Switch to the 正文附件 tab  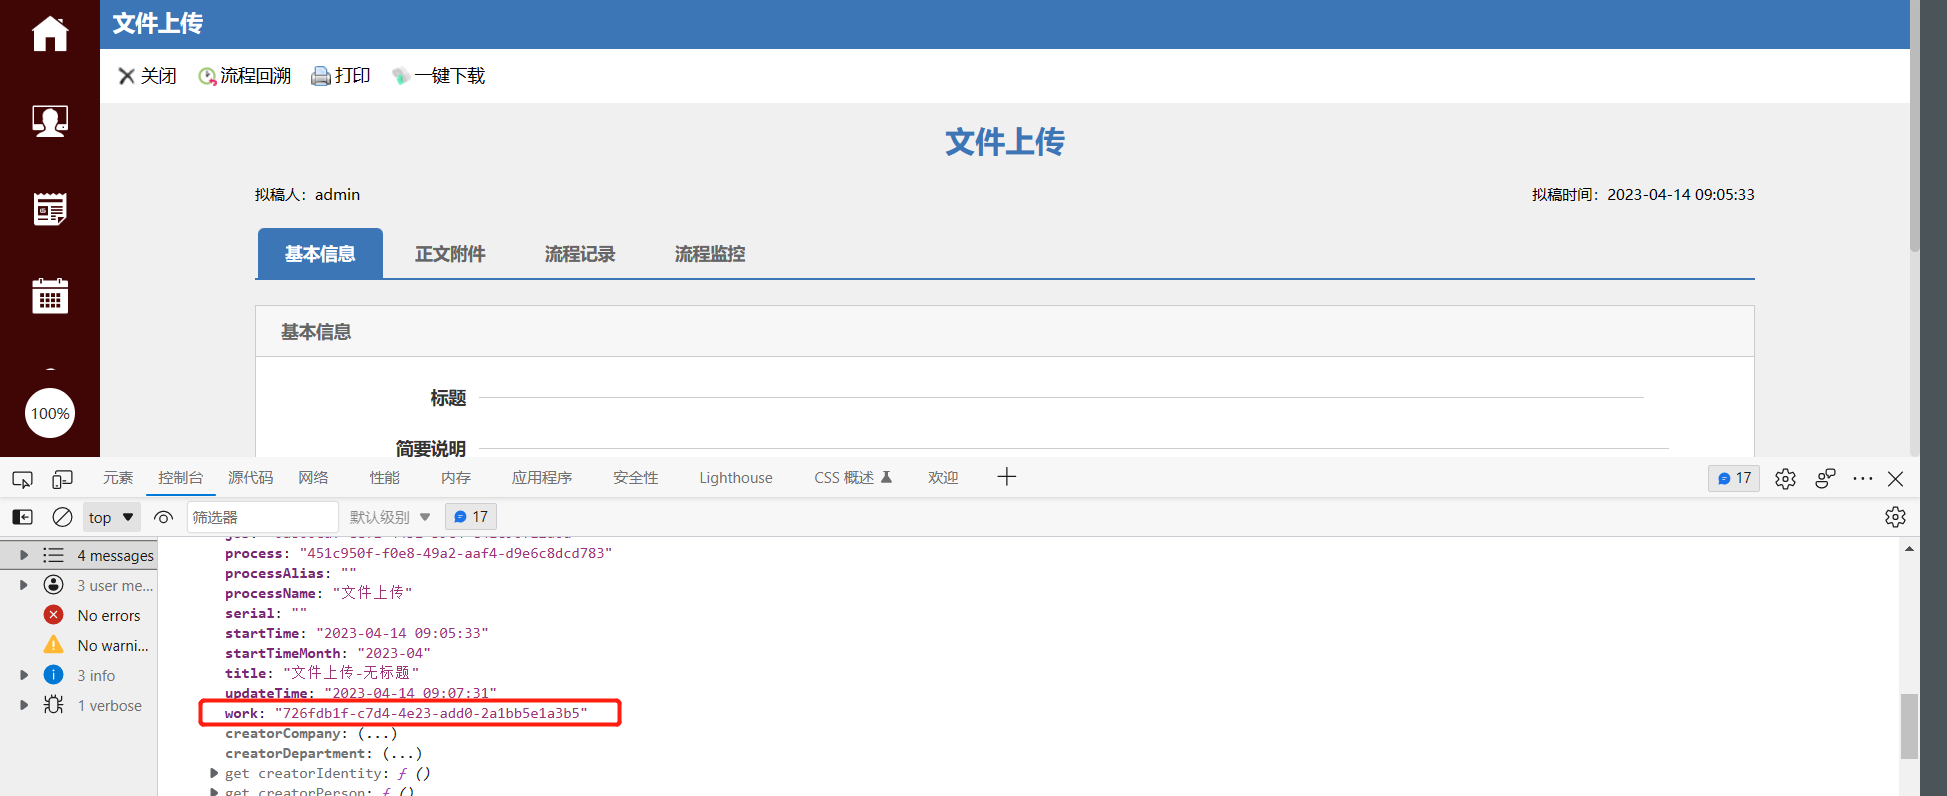tap(450, 254)
